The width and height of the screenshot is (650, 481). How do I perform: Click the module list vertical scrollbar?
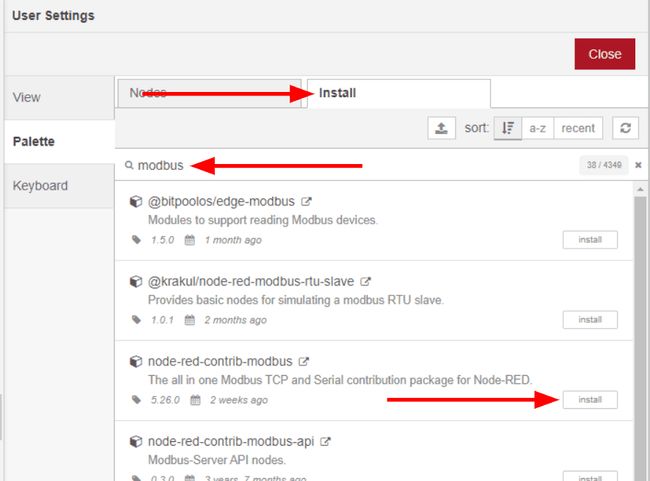coord(639,330)
